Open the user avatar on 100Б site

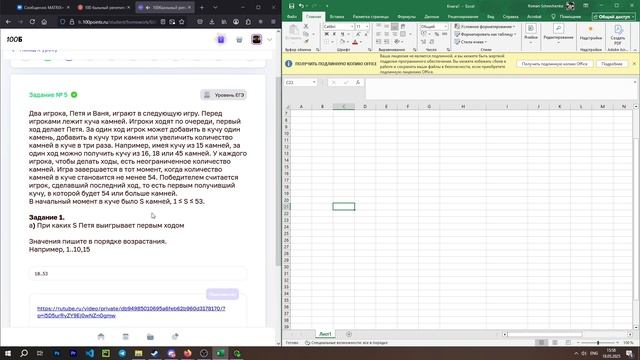[256, 39]
